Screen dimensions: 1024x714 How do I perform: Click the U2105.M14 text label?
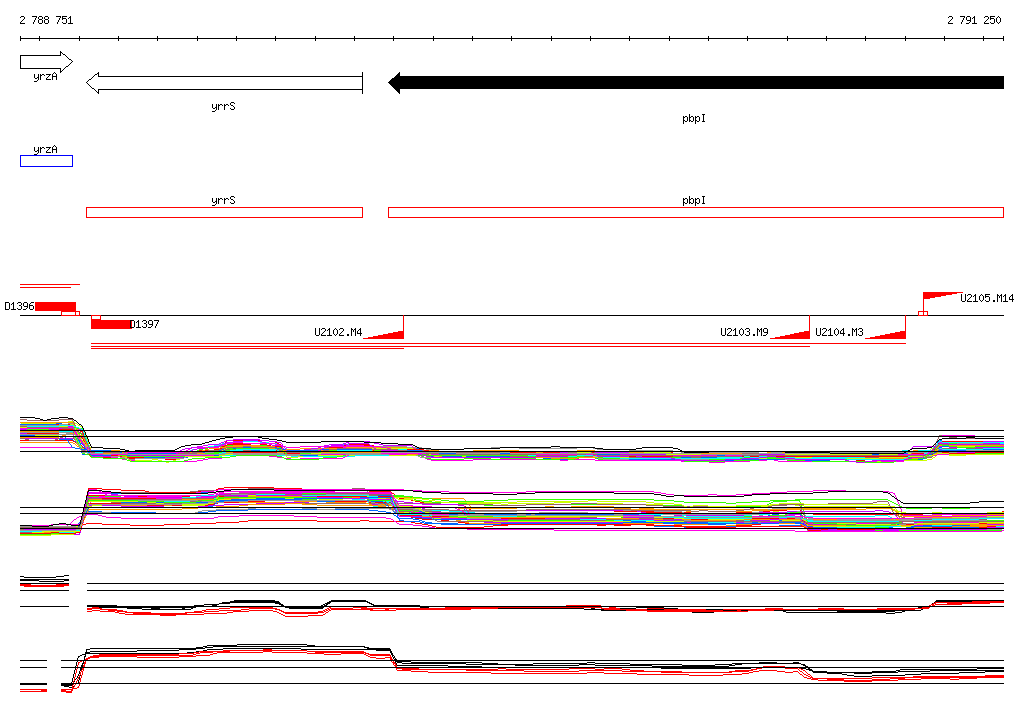(987, 299)
